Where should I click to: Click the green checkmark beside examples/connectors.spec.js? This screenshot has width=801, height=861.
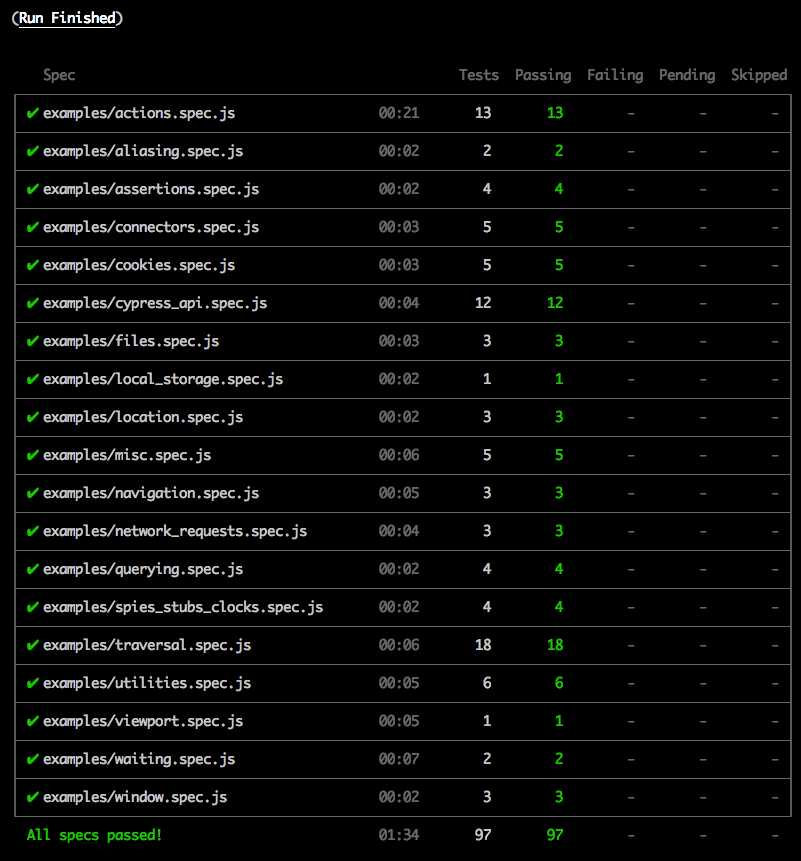32,227
